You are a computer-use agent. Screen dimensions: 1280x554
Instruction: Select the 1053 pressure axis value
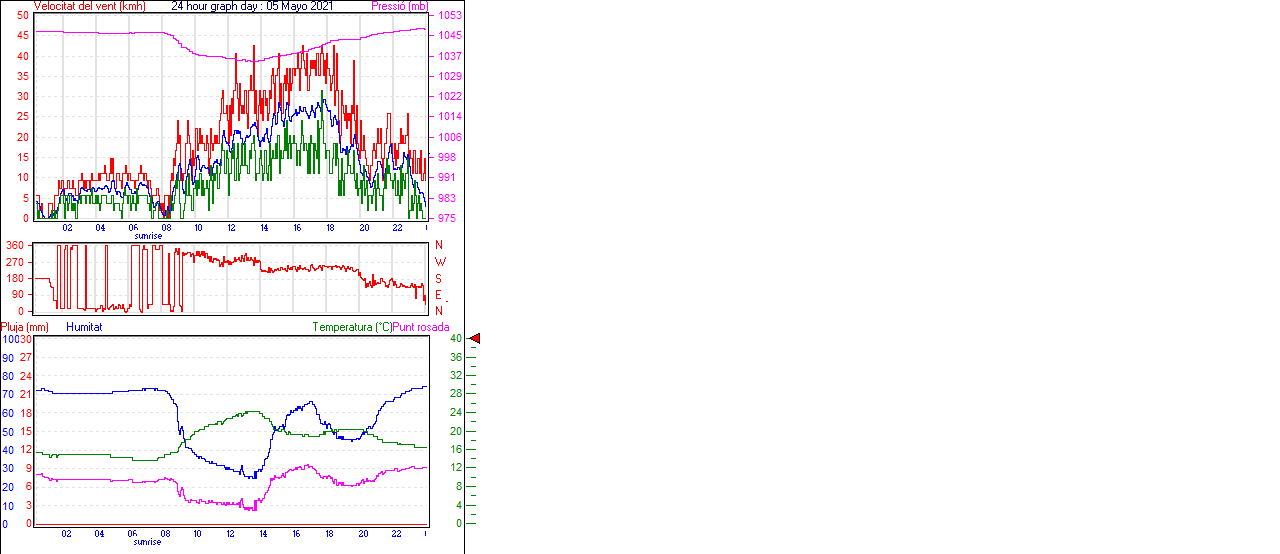coord(449,16)
